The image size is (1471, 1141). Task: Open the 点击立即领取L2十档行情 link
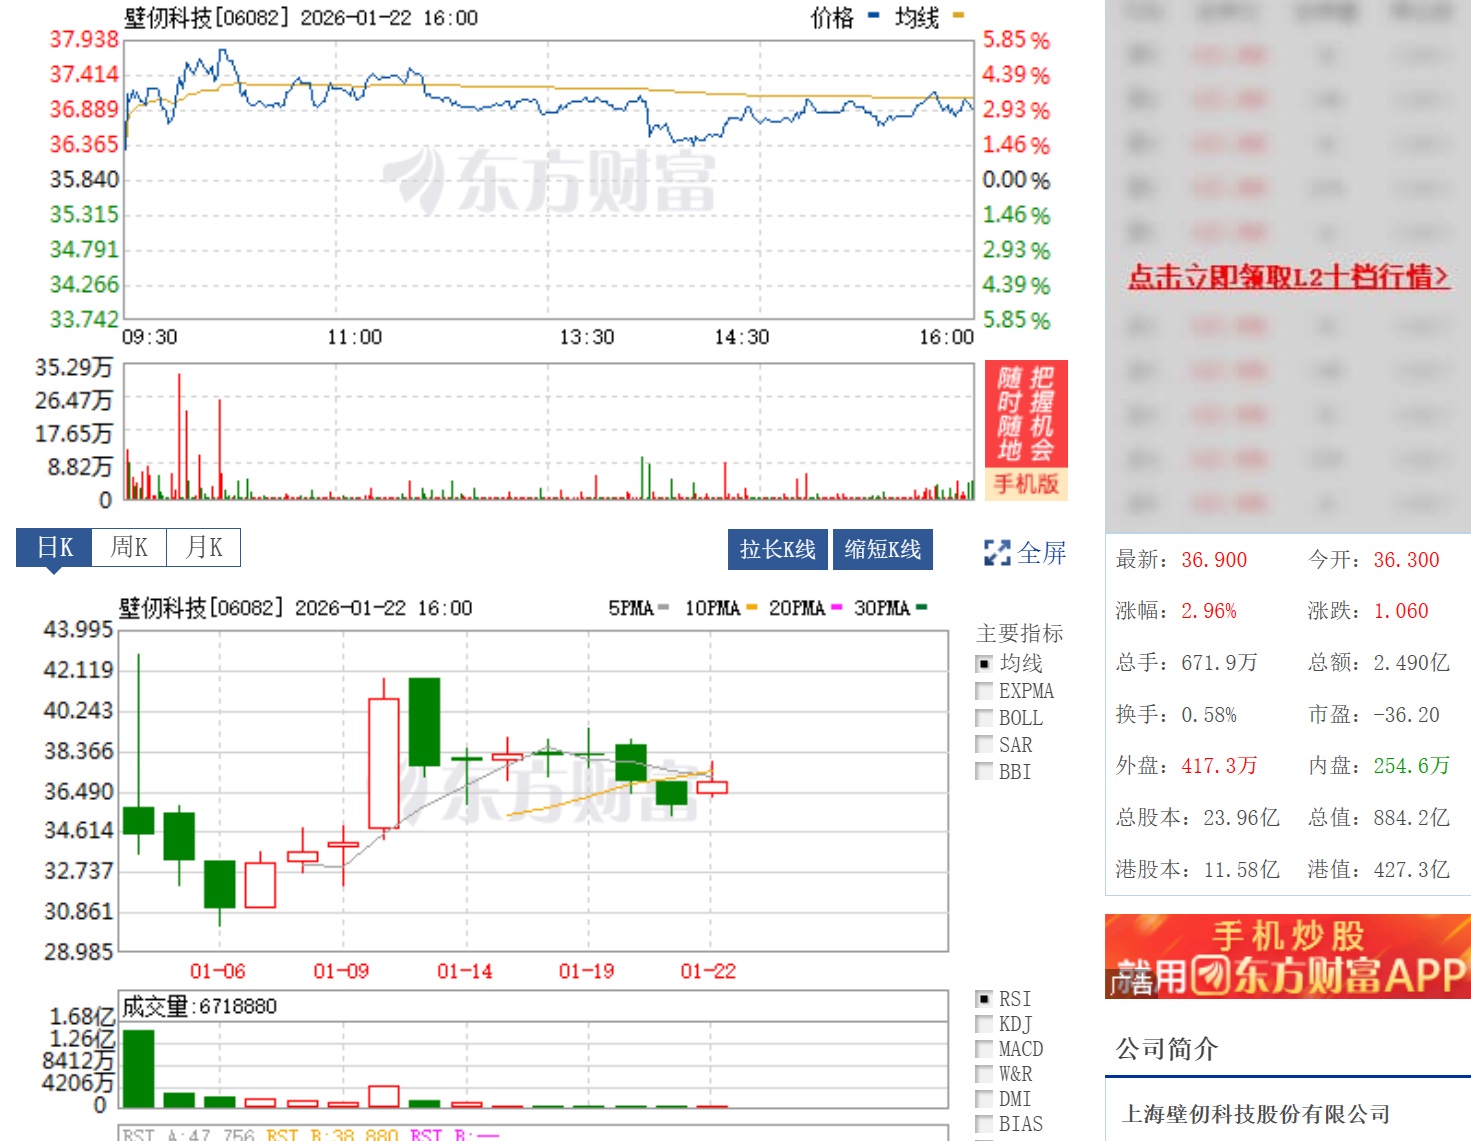[x=1289, y=276]
